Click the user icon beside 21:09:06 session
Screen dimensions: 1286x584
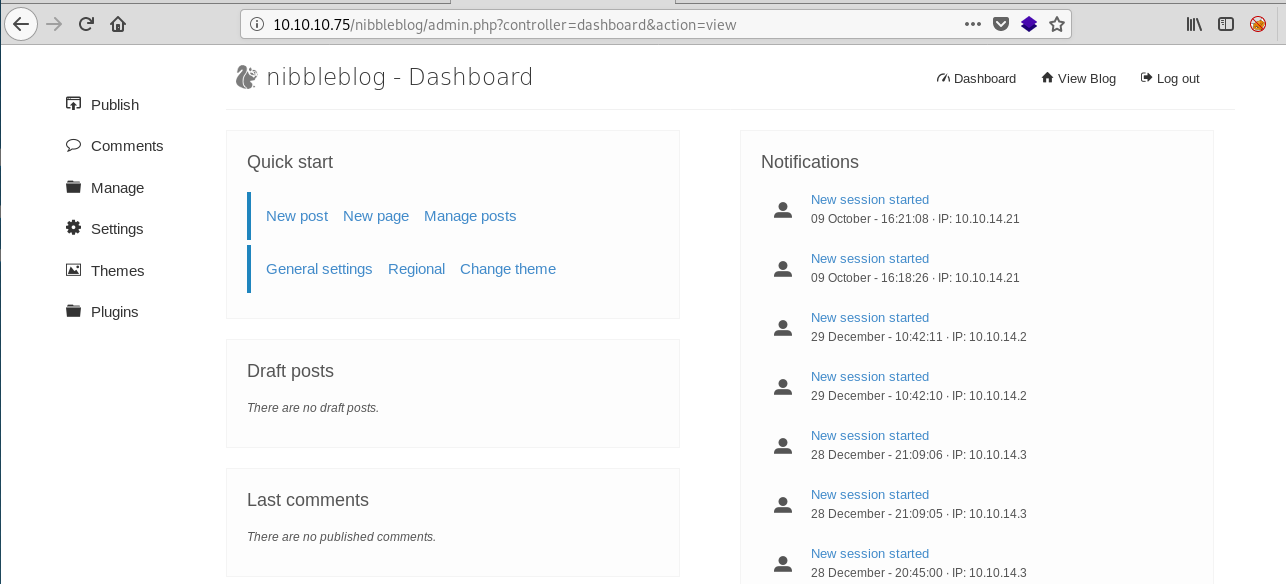pos(783,445)
